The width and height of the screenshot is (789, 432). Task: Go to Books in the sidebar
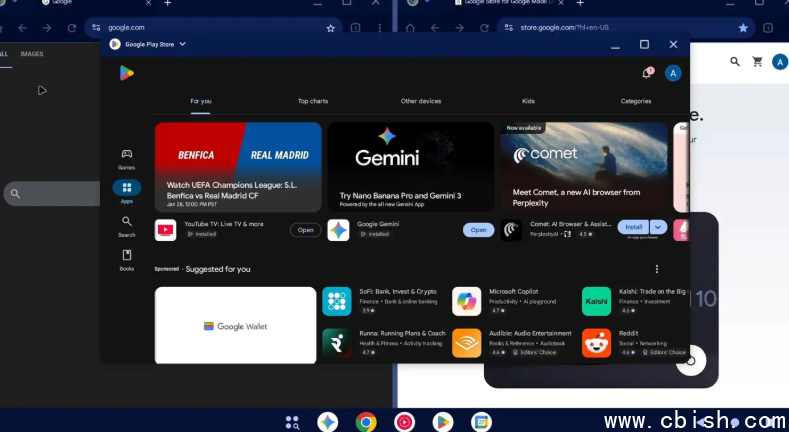[x=127, y=259]
